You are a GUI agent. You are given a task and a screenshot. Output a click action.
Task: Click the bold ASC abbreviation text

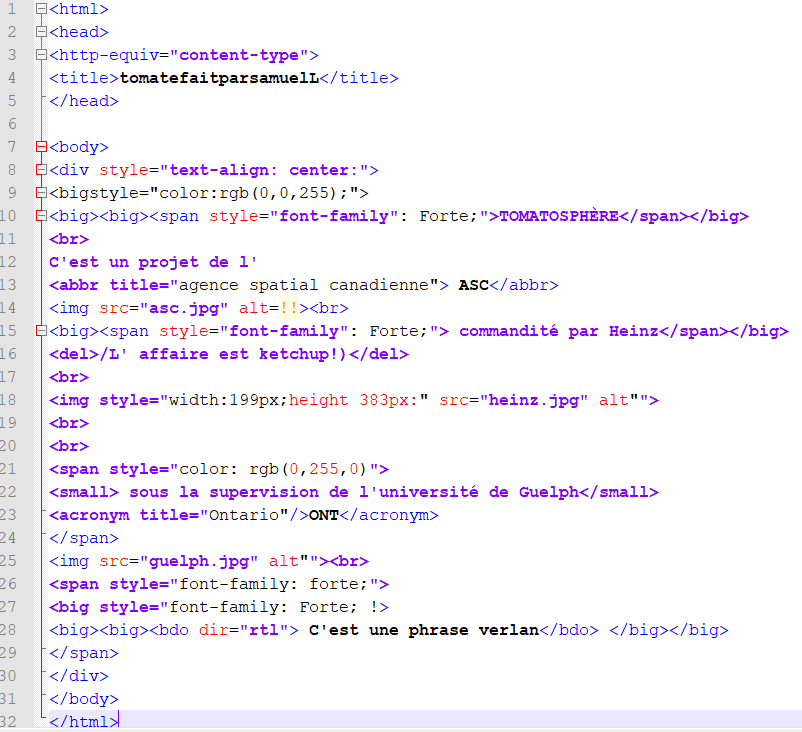tap(474, 285)
